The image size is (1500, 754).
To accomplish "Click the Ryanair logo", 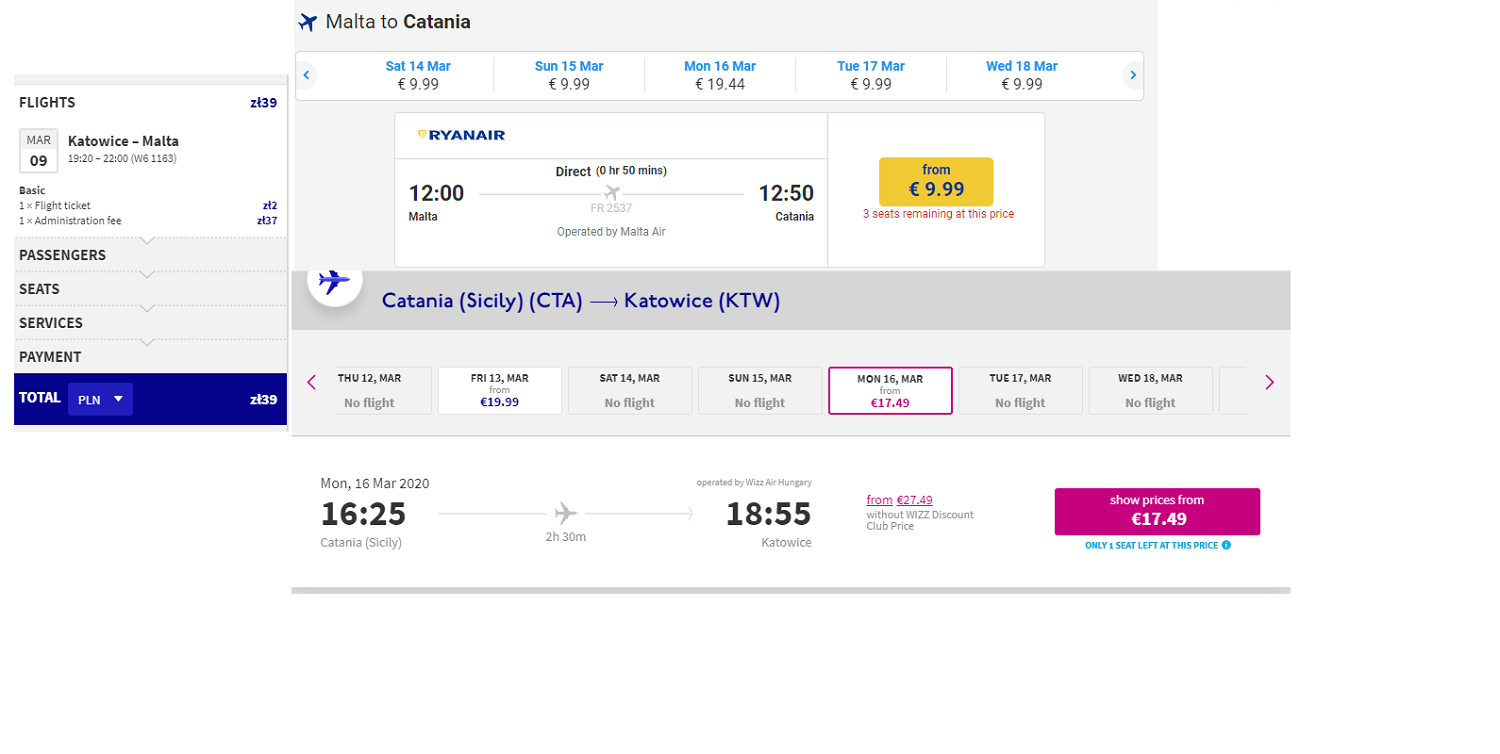I will tap(461, 135).
